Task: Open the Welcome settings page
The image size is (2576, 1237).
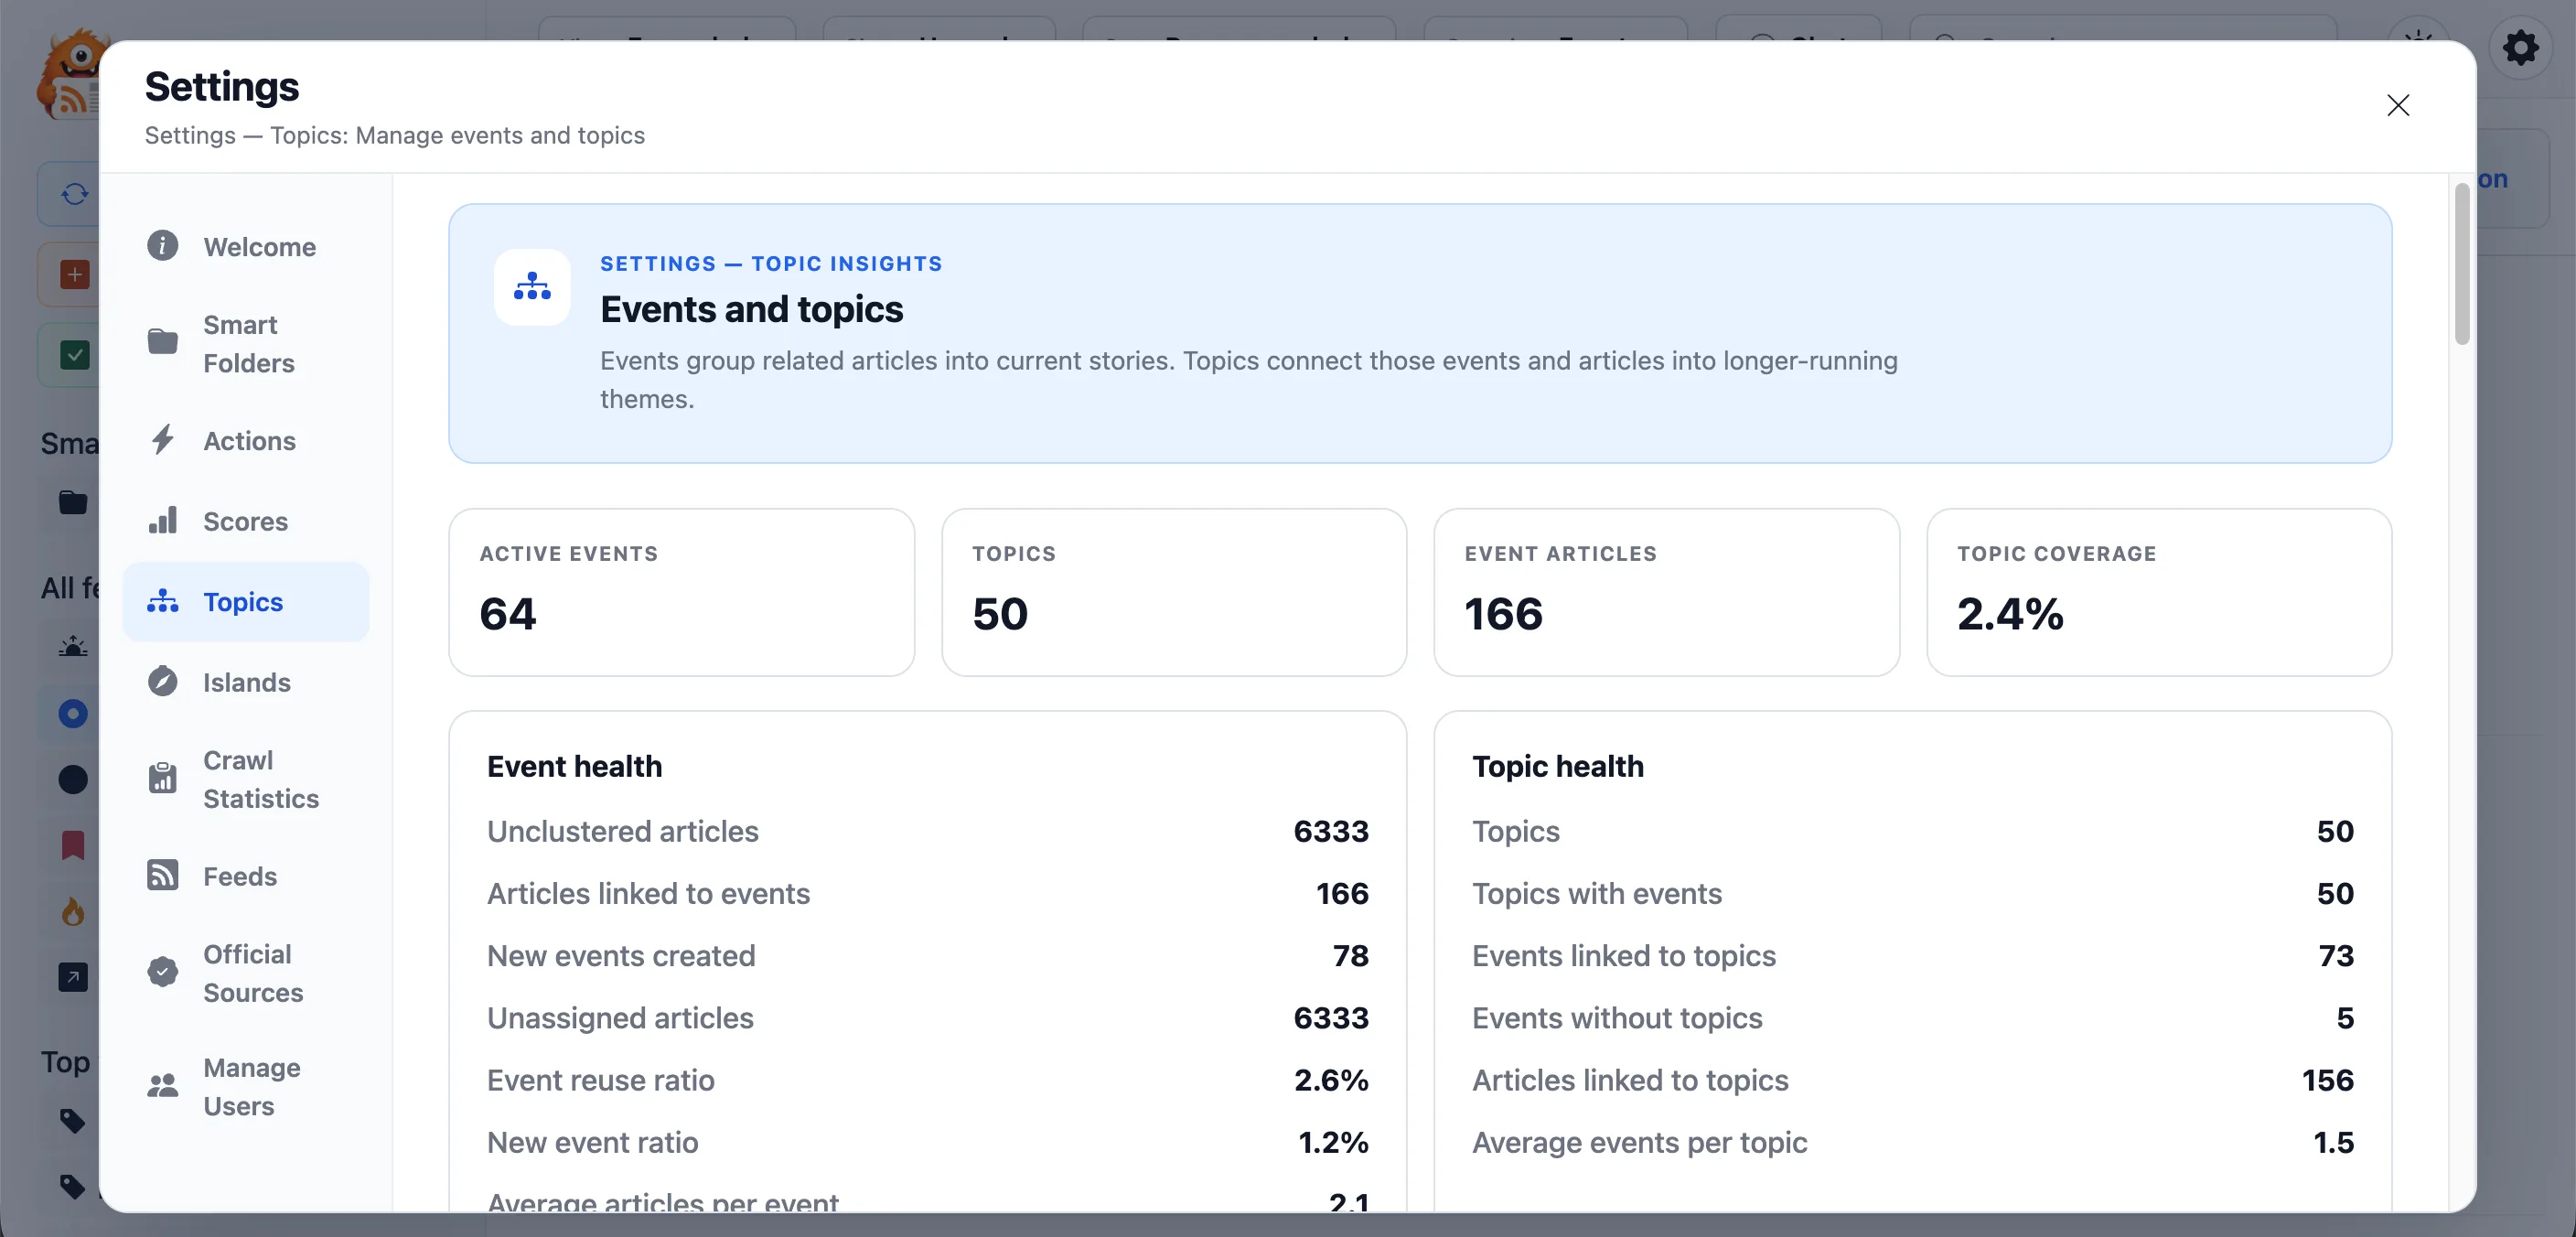Action: pos(246,246)
